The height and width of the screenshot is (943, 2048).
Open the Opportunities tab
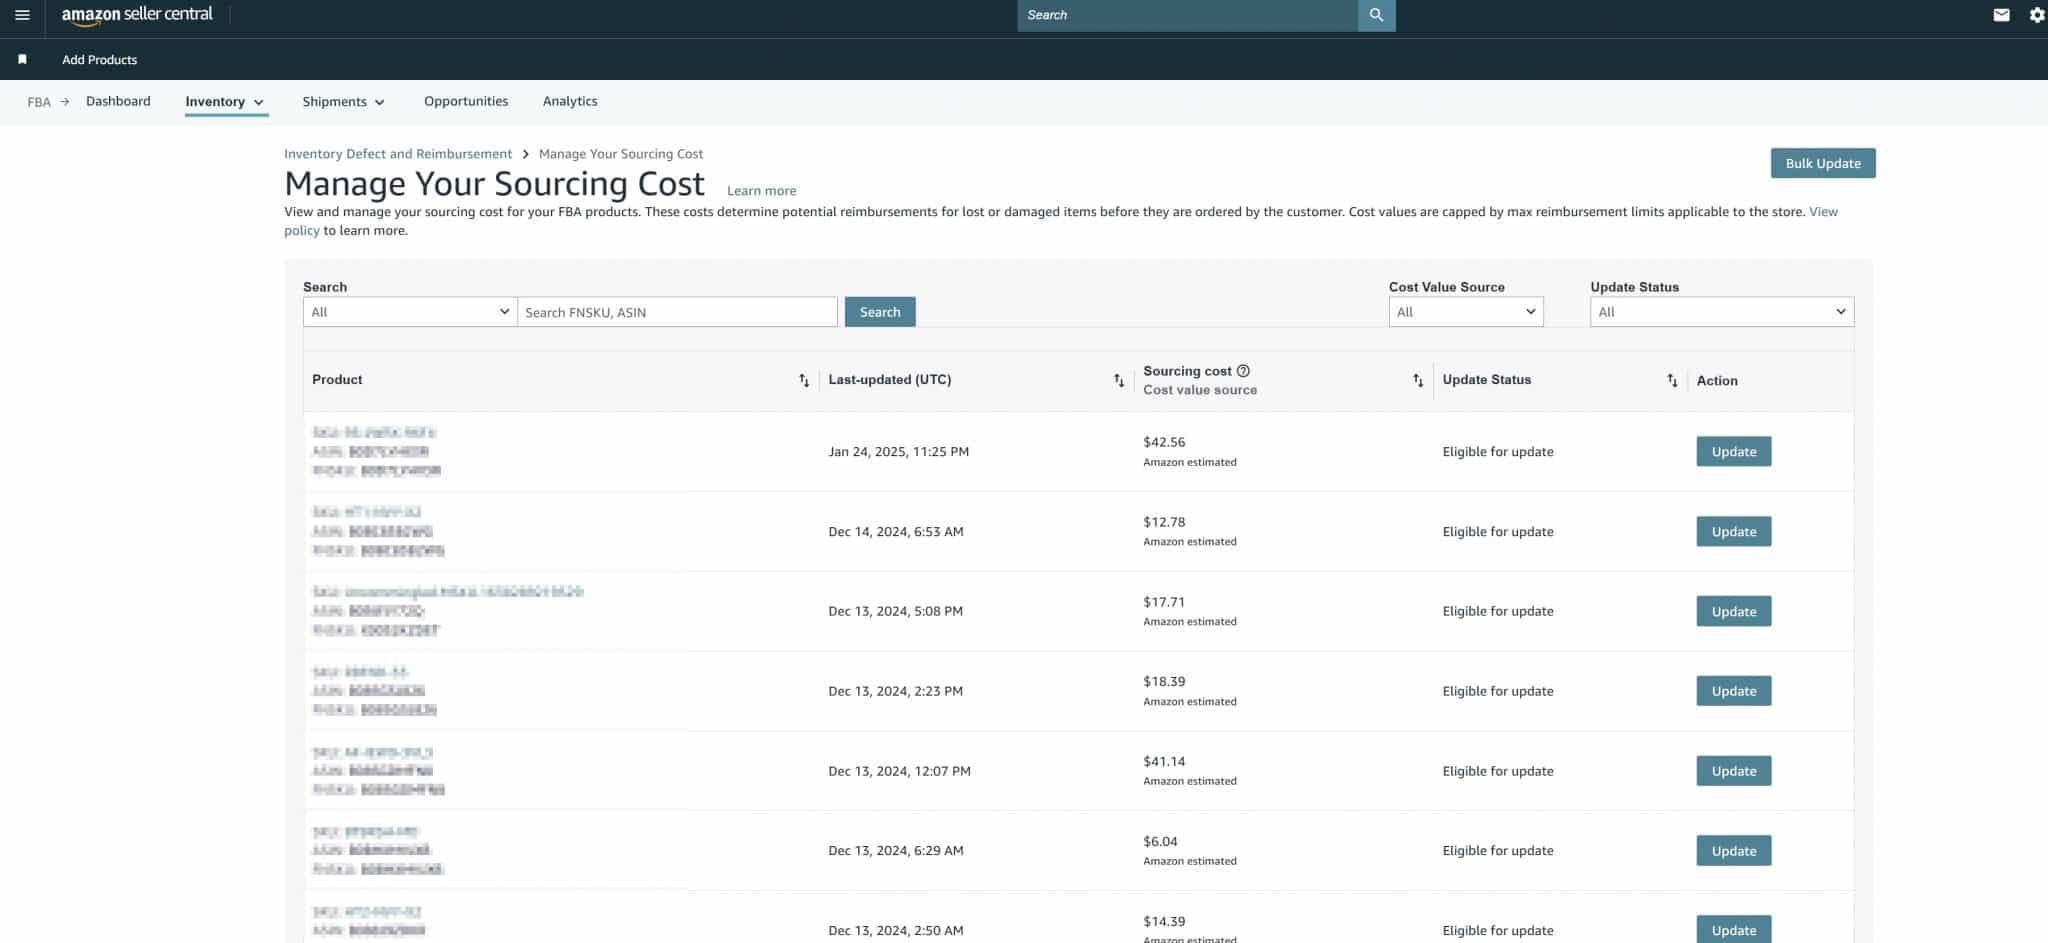[466, 101]
